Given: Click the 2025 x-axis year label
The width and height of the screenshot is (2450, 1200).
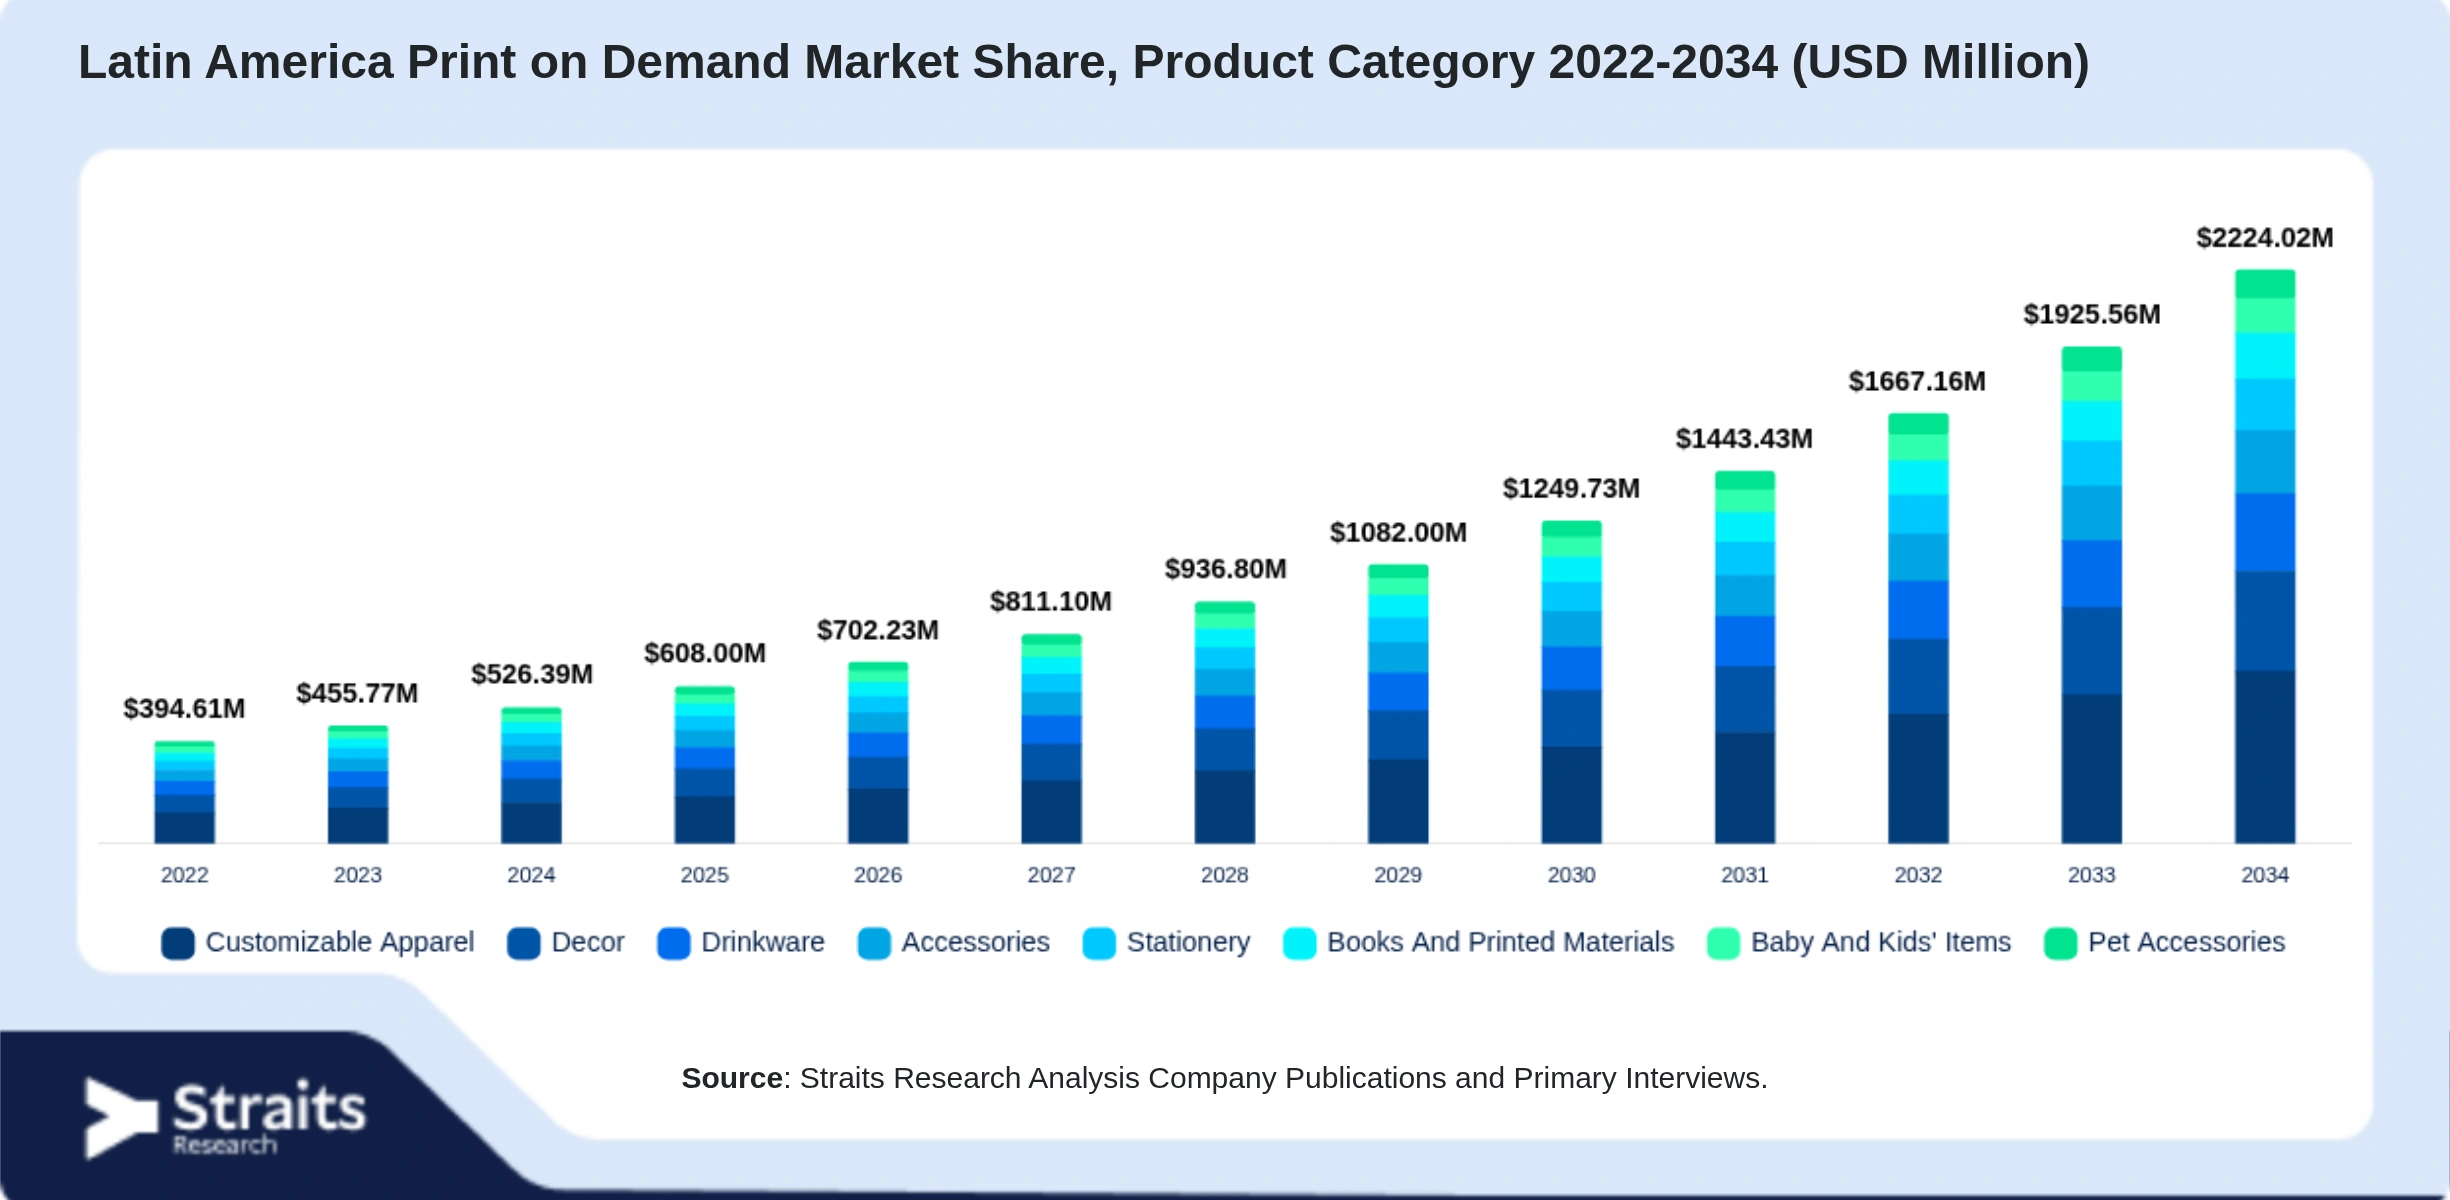Looking at the screenshot, I should click(705, 876).
